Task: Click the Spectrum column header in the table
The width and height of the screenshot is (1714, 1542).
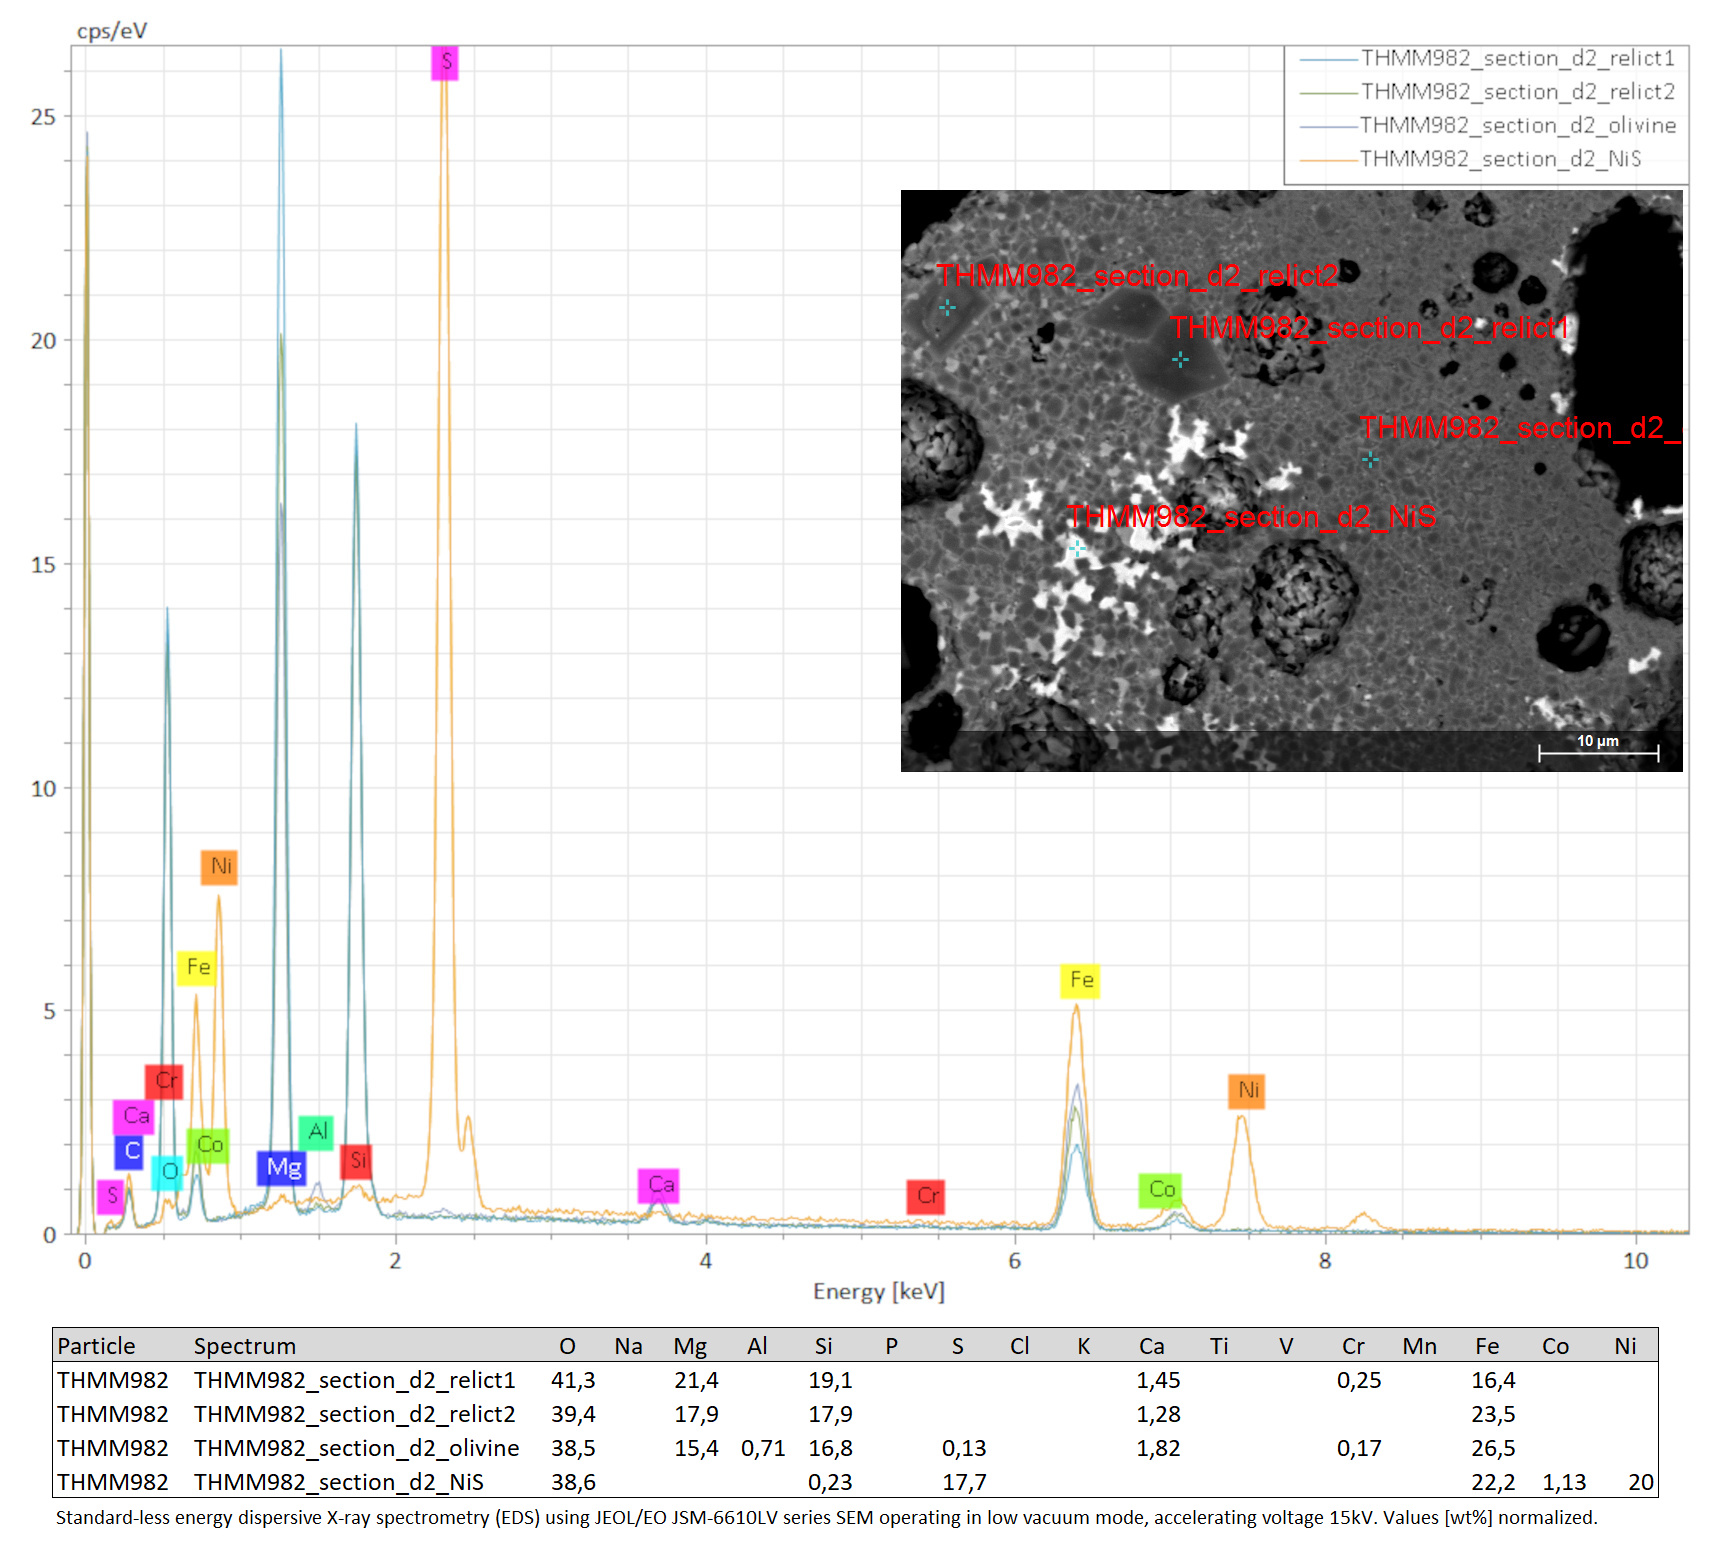Action: (245, 1346)
